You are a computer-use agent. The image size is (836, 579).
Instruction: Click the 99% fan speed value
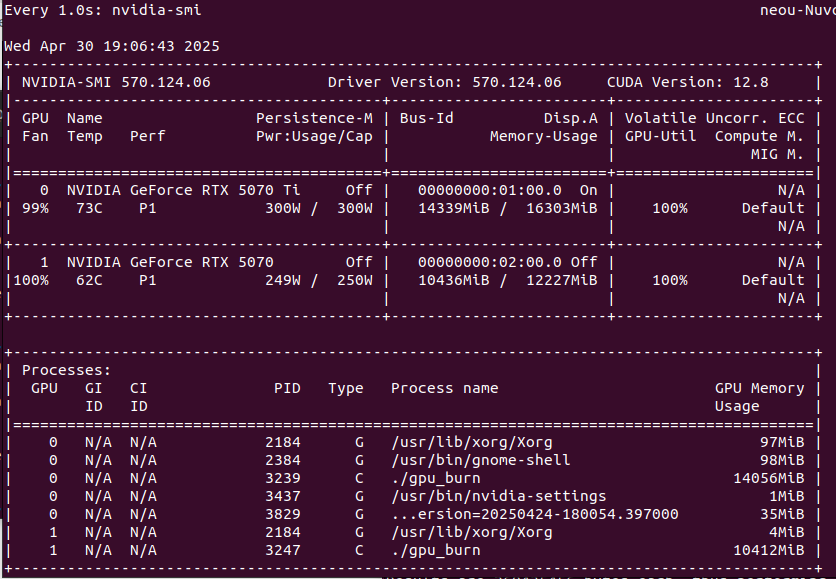pos(31,208)
